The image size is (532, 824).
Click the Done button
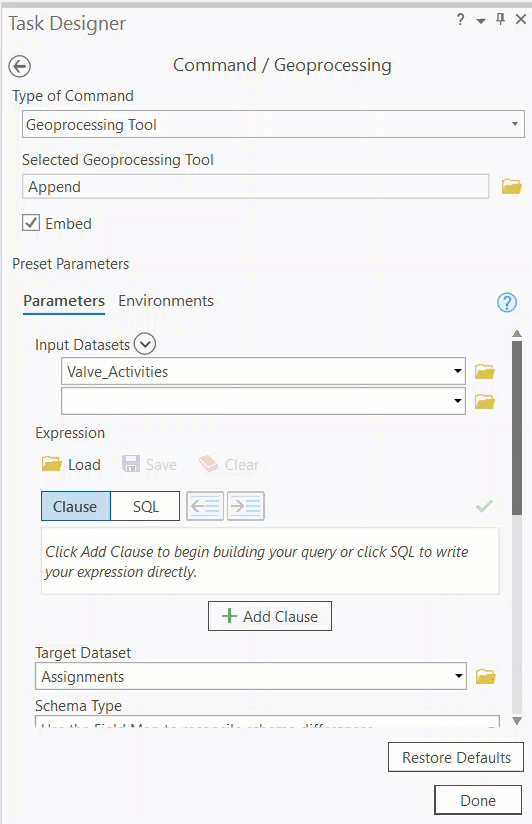tap(478, 800)
